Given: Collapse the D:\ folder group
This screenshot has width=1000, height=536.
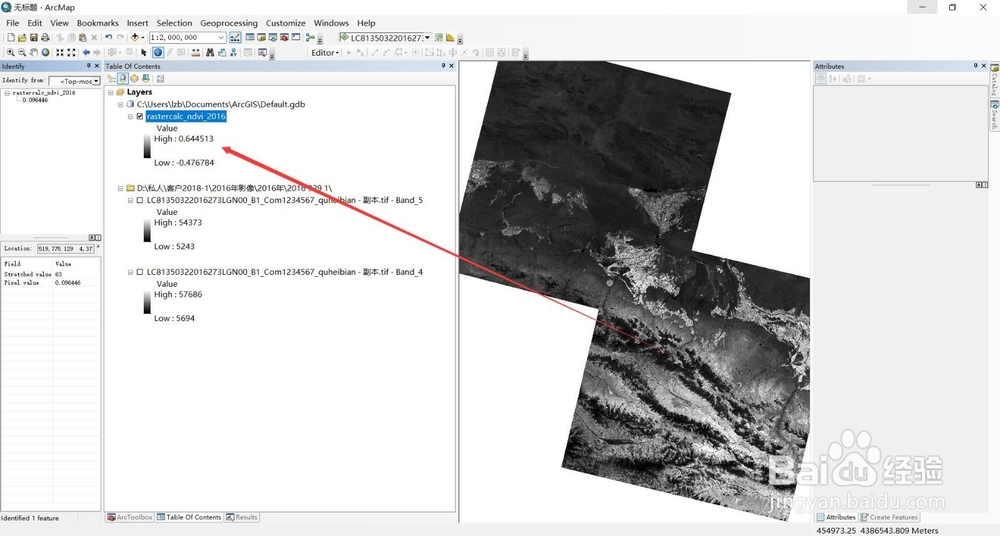Looking at the screenshot, I should 121,188.
